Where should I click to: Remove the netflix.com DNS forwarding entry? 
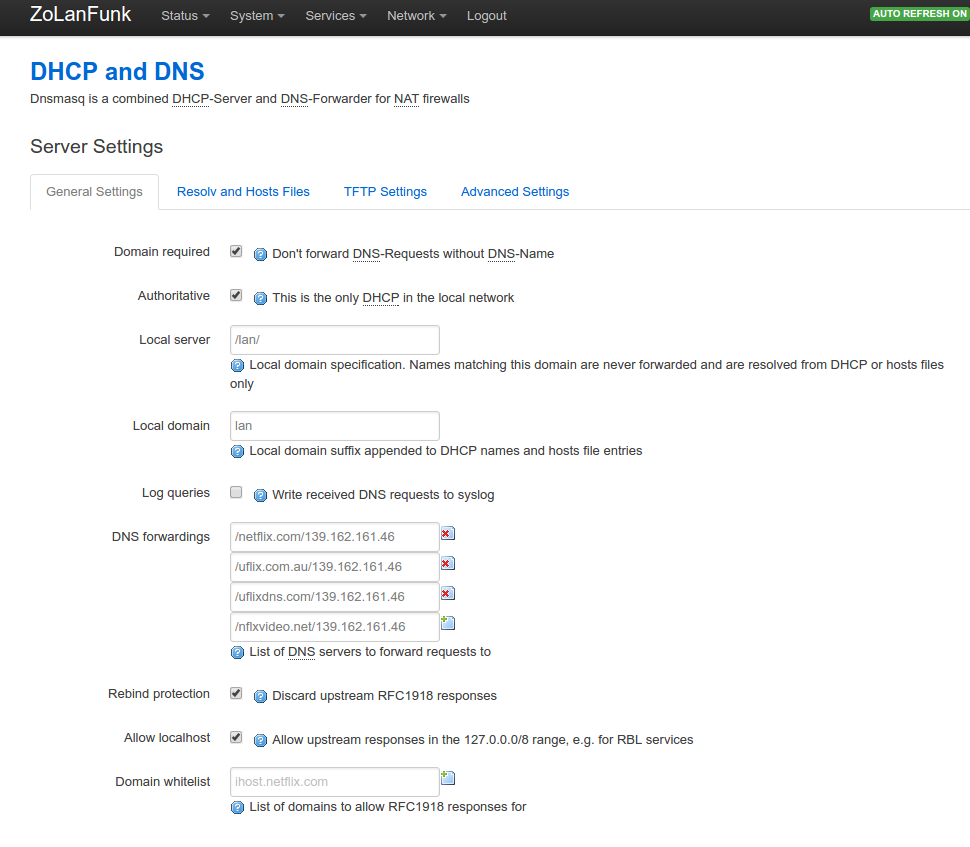[x=447, y=534]
